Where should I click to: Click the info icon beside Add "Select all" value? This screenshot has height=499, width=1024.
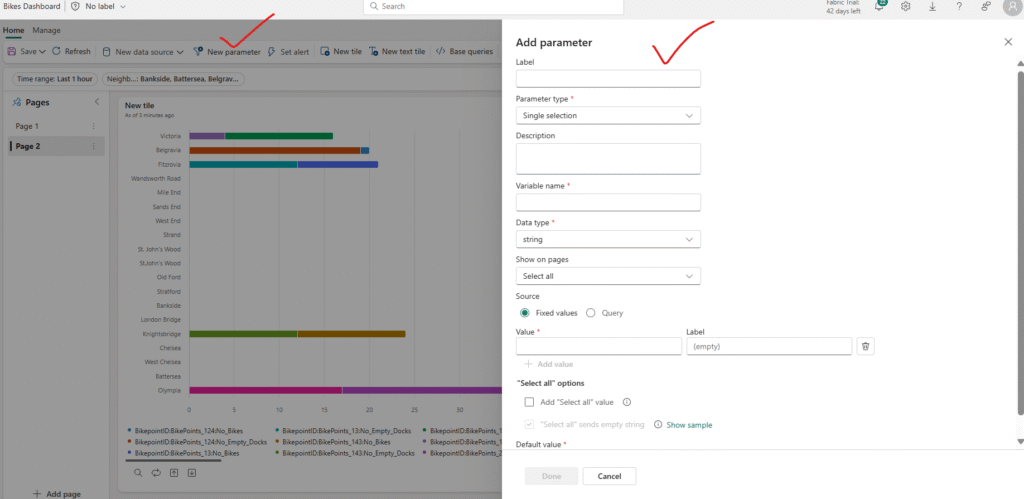tap(627, 402)
